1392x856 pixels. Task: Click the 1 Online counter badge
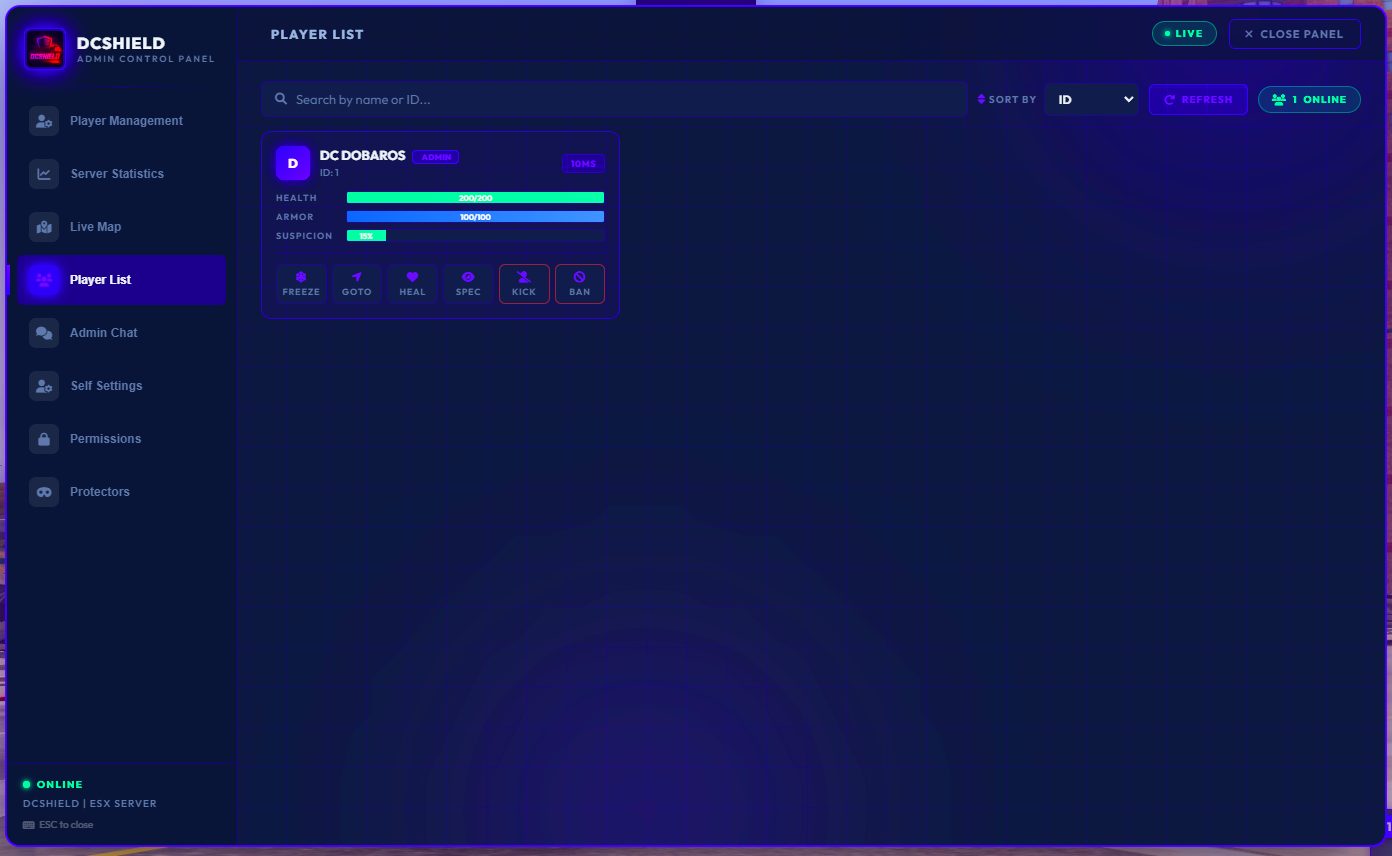(1309, 99)
